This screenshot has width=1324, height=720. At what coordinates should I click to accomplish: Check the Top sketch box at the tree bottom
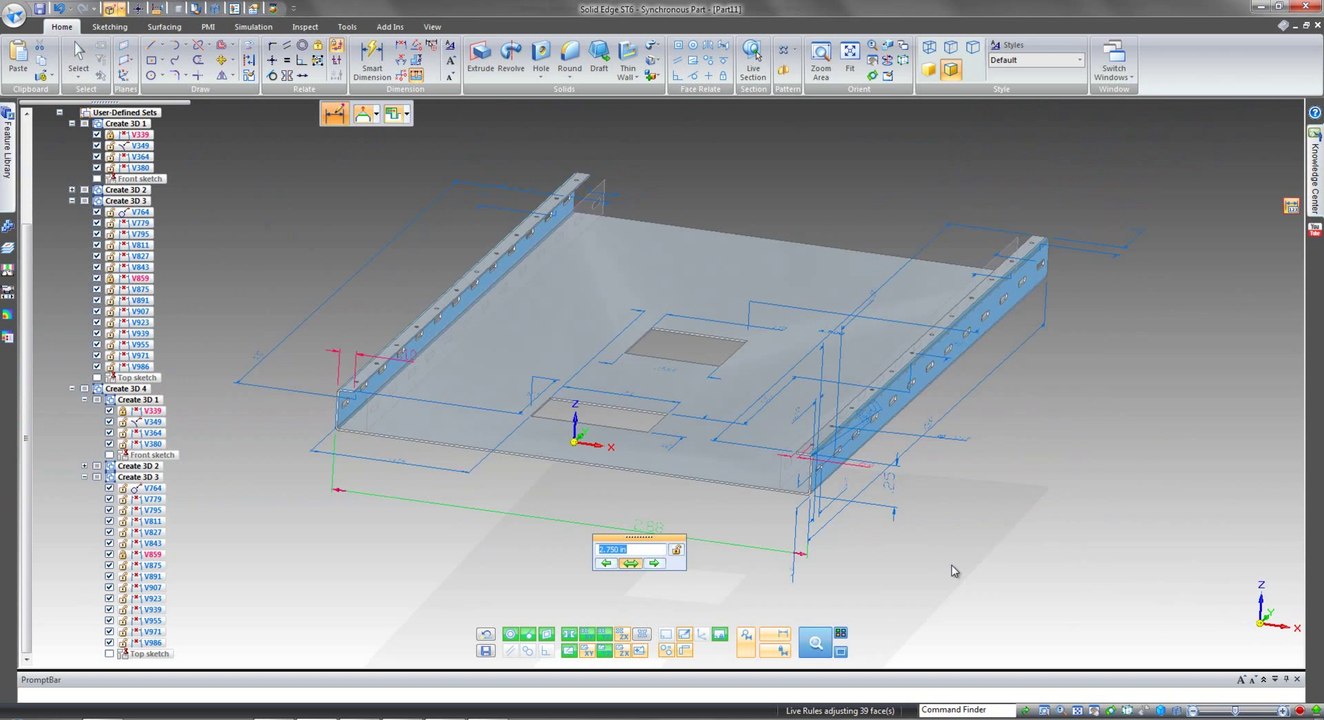pos(110,654)
